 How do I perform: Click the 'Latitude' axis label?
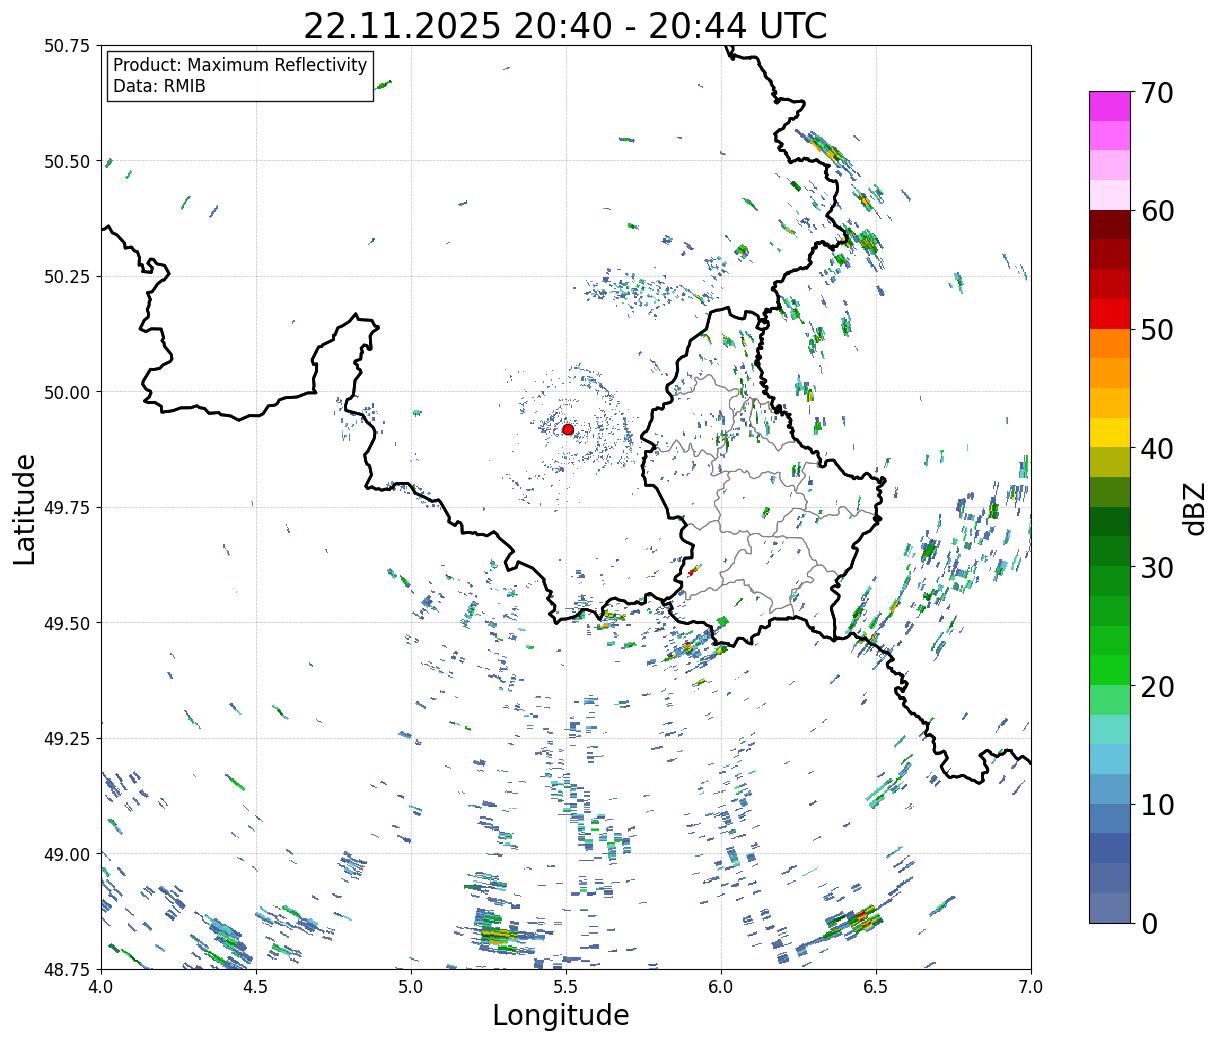[x=25, y=508]
